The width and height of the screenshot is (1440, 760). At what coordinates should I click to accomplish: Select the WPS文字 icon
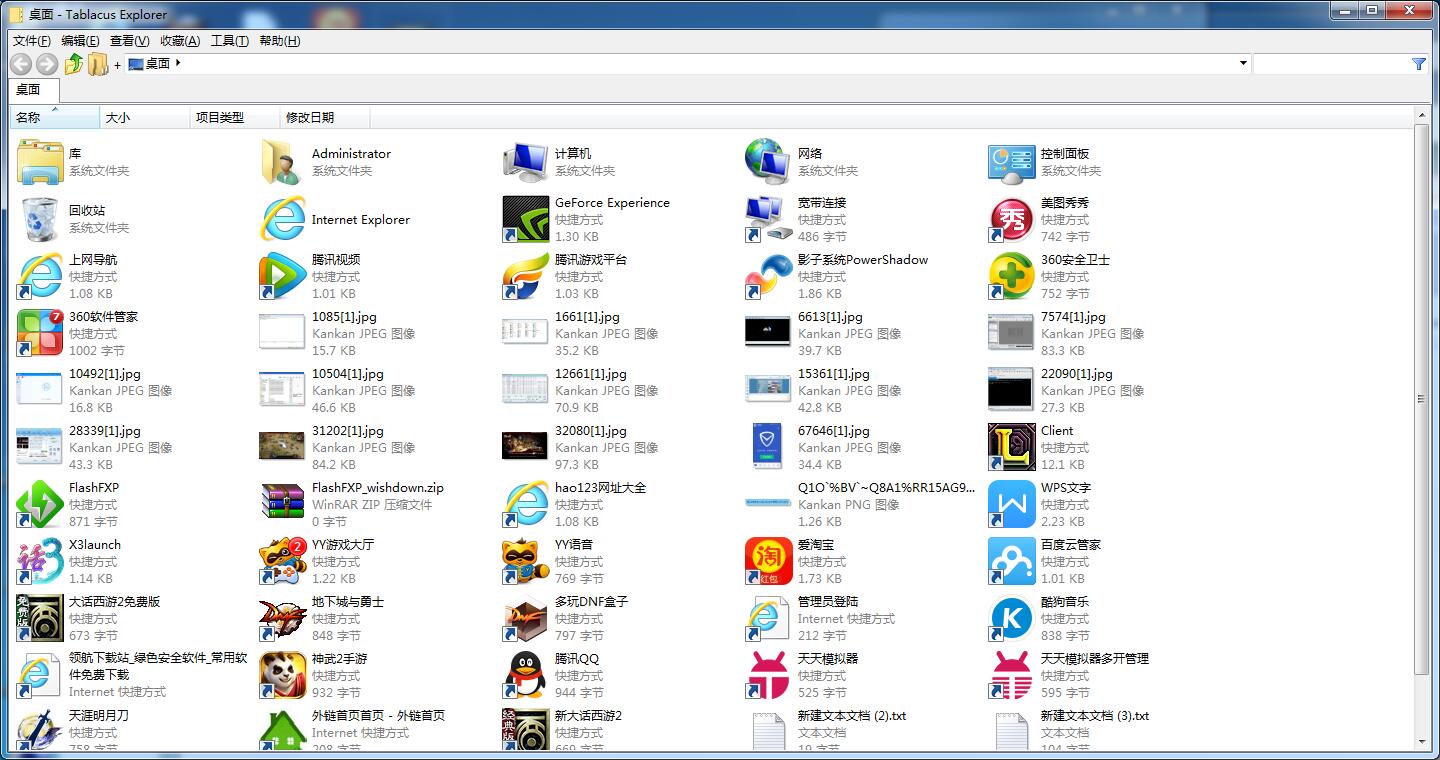[1012, 504]
